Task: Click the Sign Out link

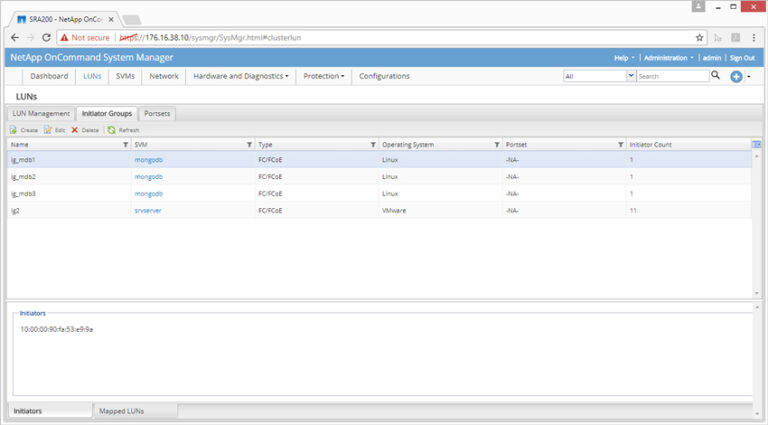Action: click(742, 58)
